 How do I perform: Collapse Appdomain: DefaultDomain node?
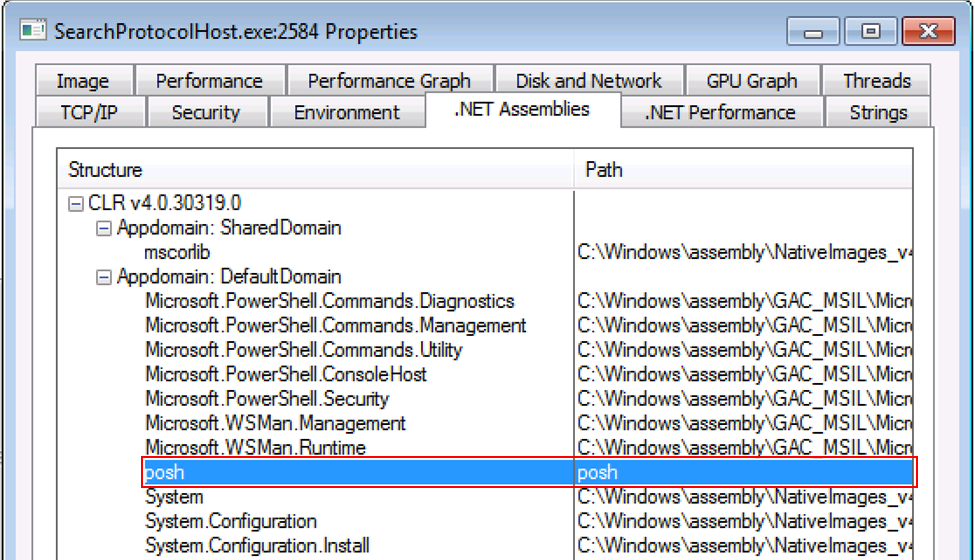(x=103, y=277)
